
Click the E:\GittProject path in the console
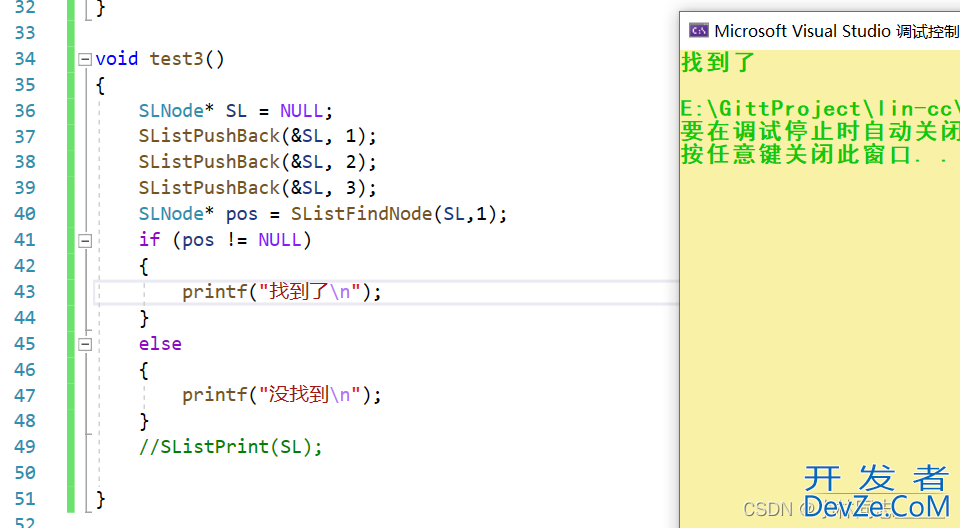click(820, 108)
